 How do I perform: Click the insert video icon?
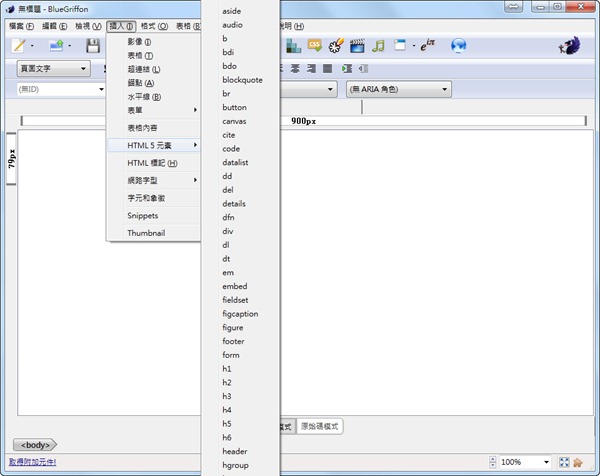(x=356, y=46)
